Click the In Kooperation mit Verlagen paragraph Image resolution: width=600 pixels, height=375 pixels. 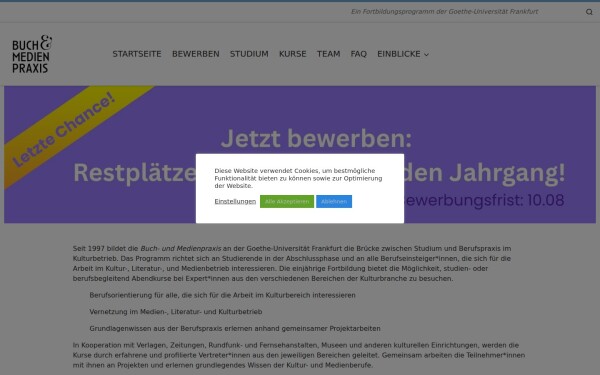[x=299, y=355]
